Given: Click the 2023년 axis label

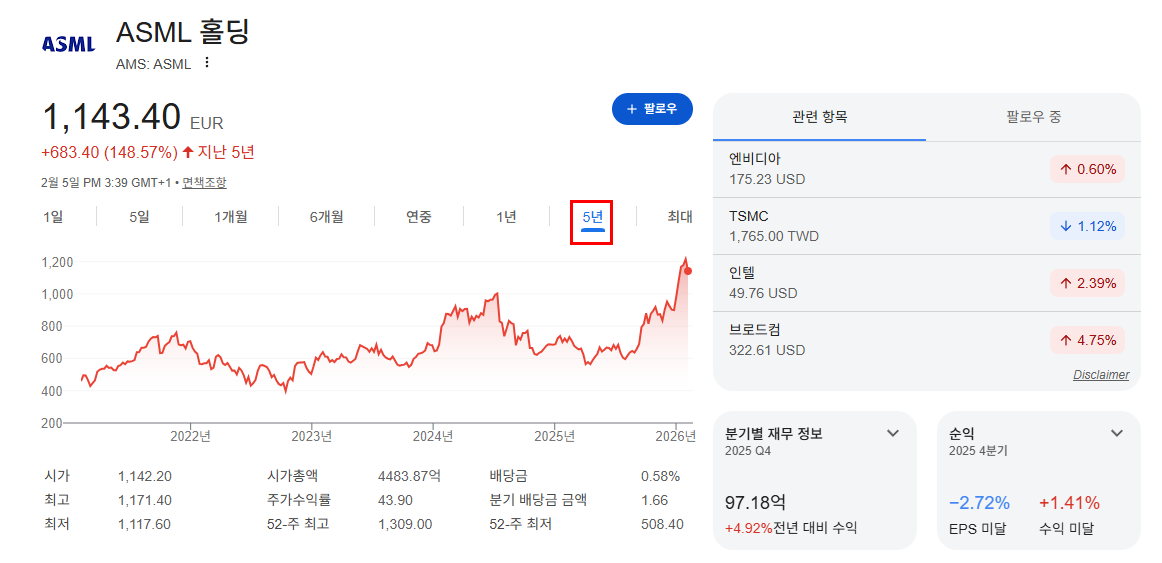Looking at the screenshot, I should click(x=312, y=436).
